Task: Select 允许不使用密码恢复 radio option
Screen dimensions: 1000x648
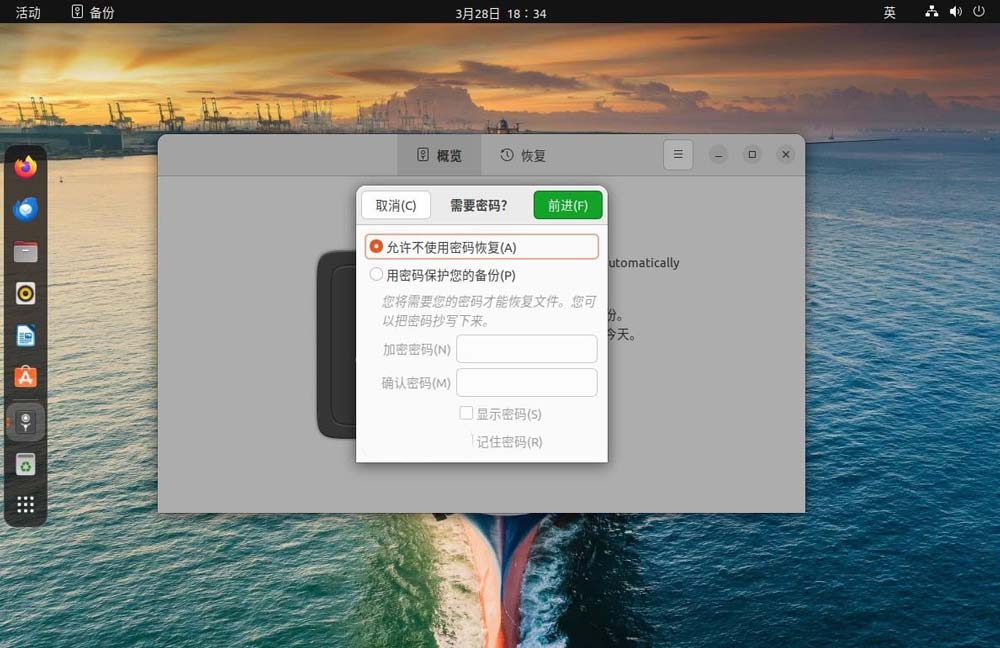Action: pyautogui.click(x=377, y=247)
